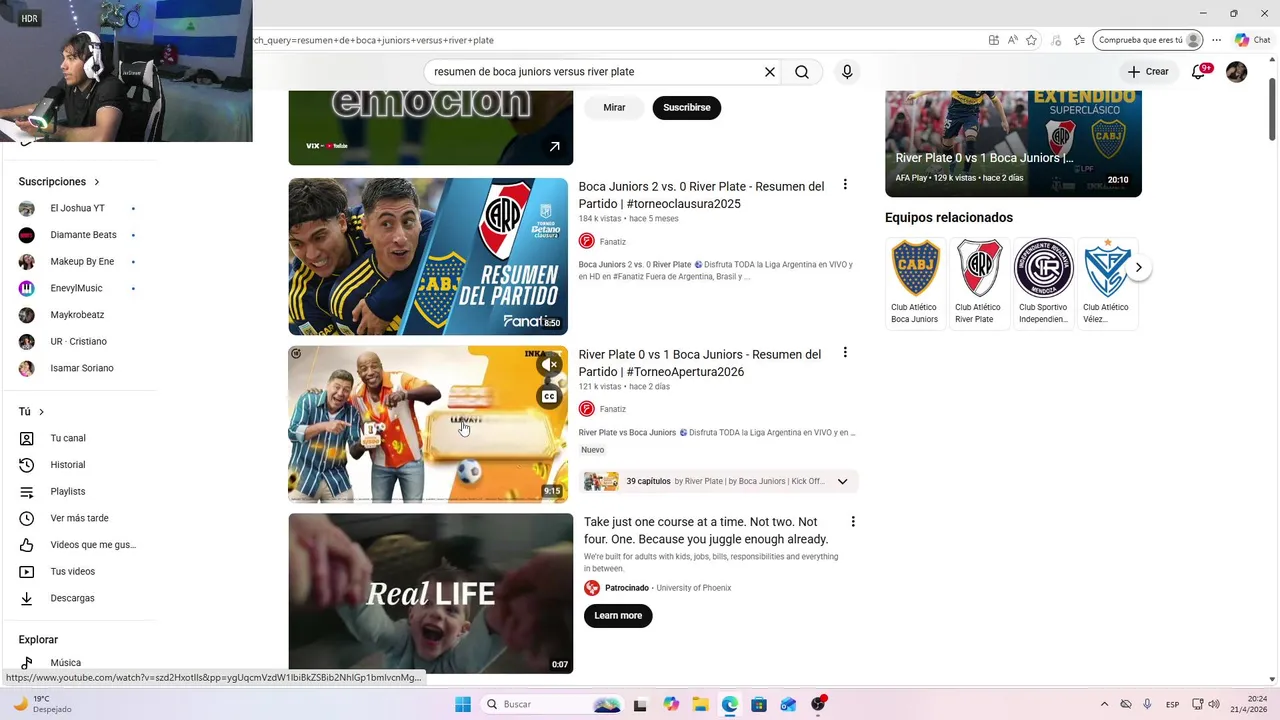The width and height of the screenshot is (1280, 720).
Task: Open EnevylMusic subscription
Action: [x=78, y=288]
